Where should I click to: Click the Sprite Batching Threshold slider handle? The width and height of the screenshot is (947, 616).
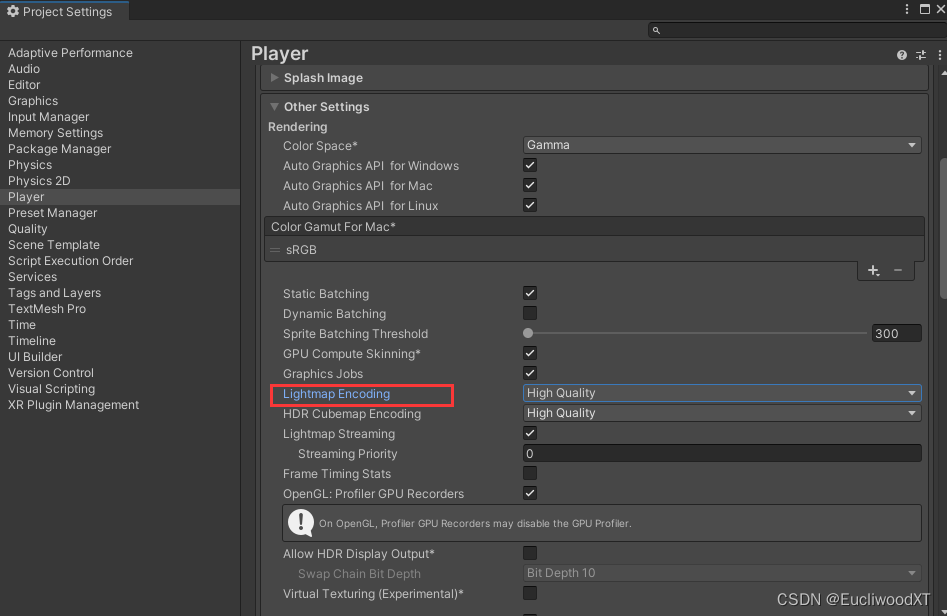coord(528,333)
